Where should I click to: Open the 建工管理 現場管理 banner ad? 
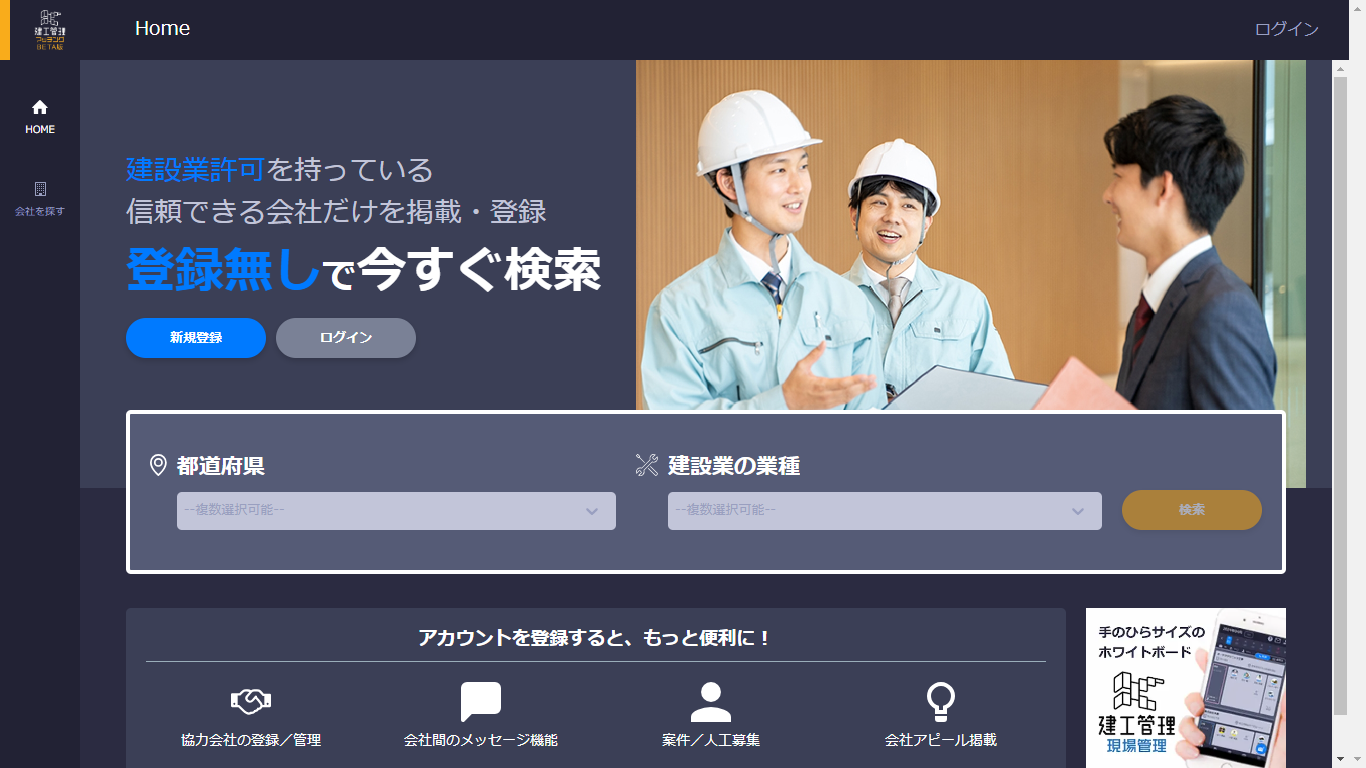(x=1186, y=688)
